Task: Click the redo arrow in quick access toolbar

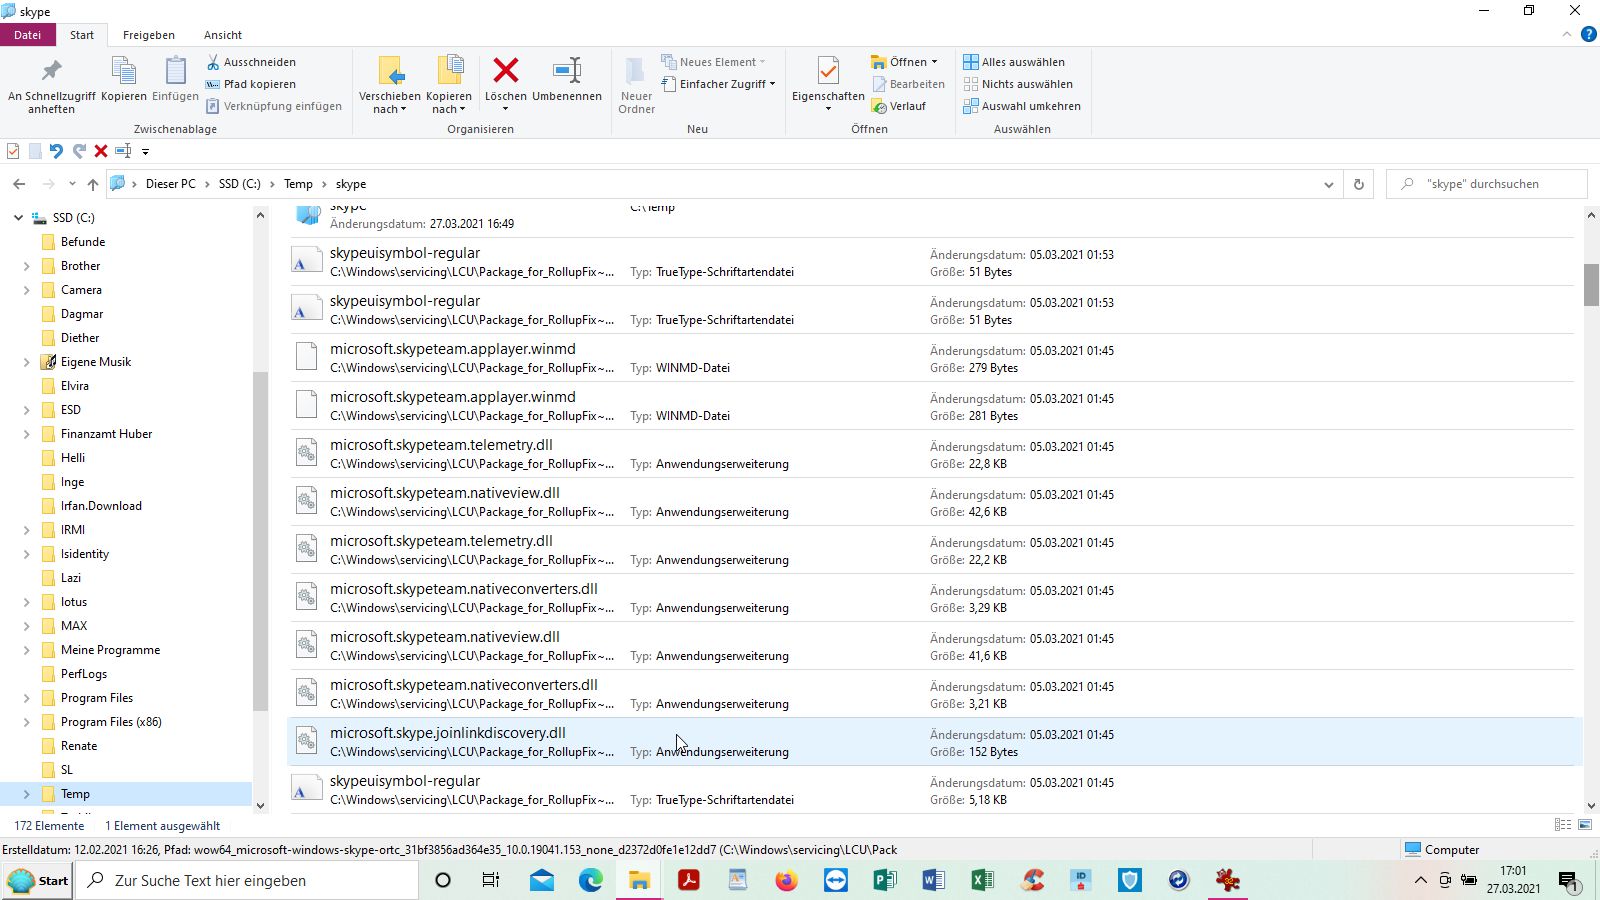Action: click(79, 151)
